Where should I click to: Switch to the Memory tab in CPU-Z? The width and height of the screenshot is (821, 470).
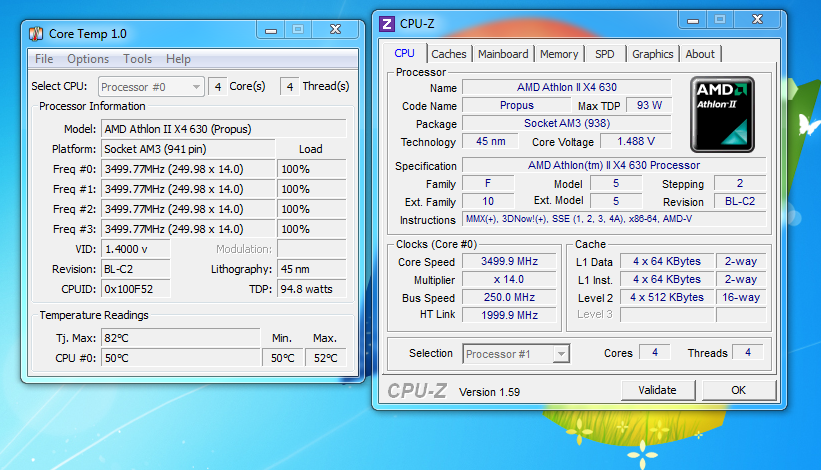point(559,54)
